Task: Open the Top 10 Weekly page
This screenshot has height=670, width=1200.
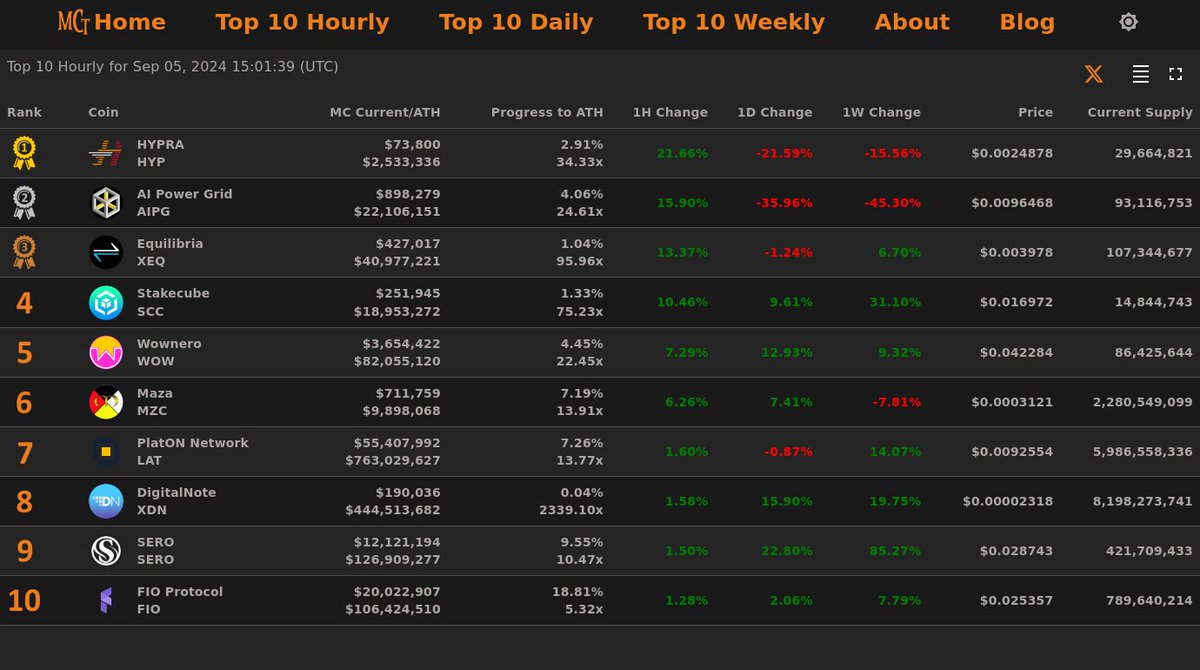Action: (x=734, y=22)
